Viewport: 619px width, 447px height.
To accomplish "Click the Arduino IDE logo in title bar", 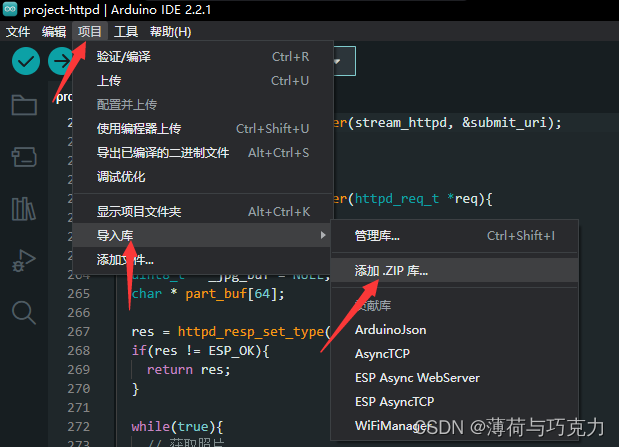I will 10,9.
